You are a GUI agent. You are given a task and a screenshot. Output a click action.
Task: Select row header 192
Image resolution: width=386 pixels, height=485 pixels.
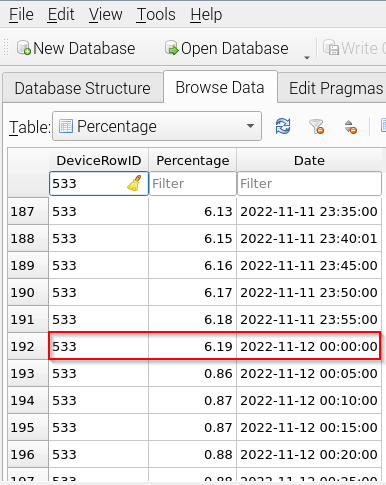(x=28, y=346)
